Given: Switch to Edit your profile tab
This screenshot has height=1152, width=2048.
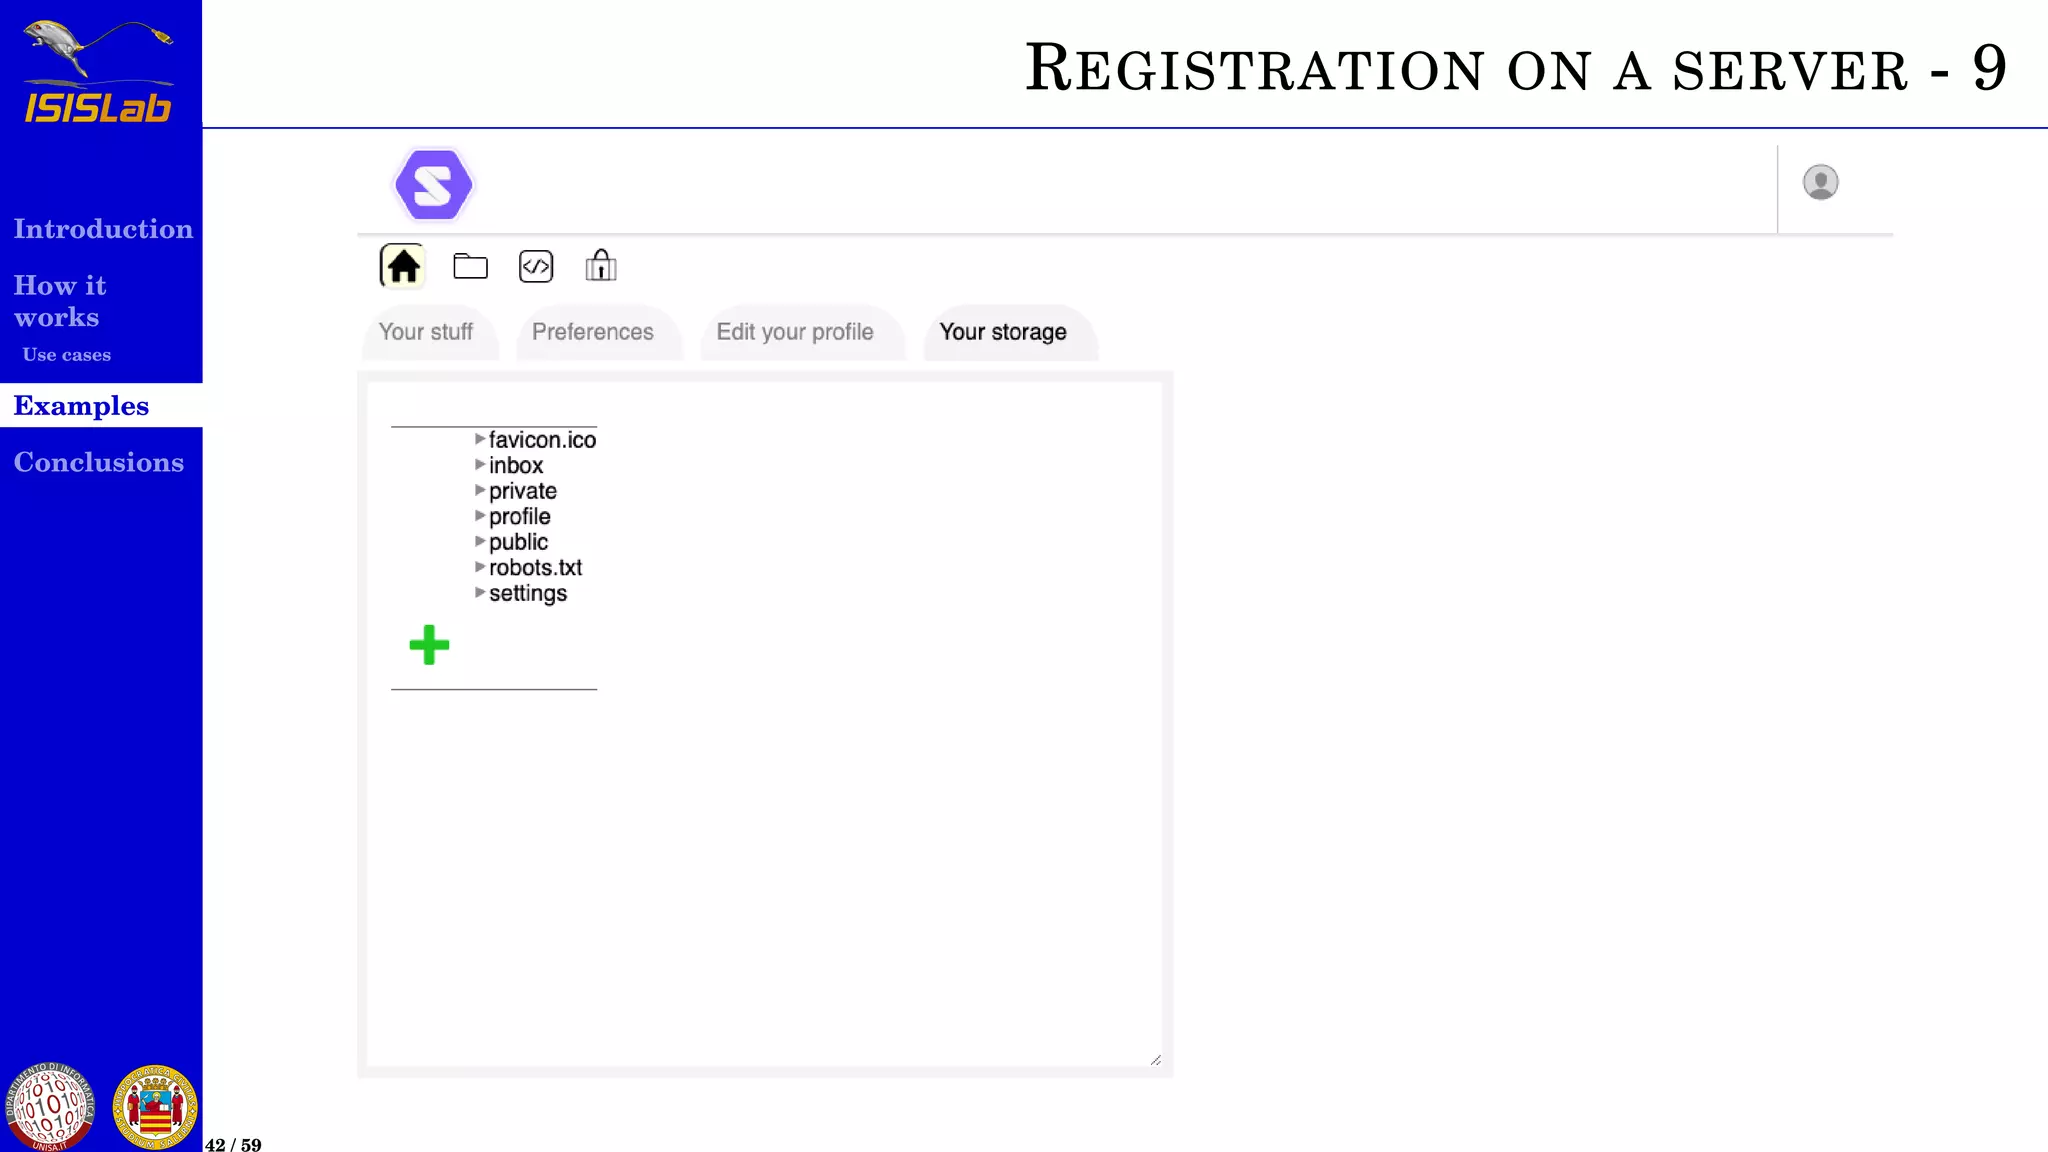Looking at the screenshot, I should point(795,332).
